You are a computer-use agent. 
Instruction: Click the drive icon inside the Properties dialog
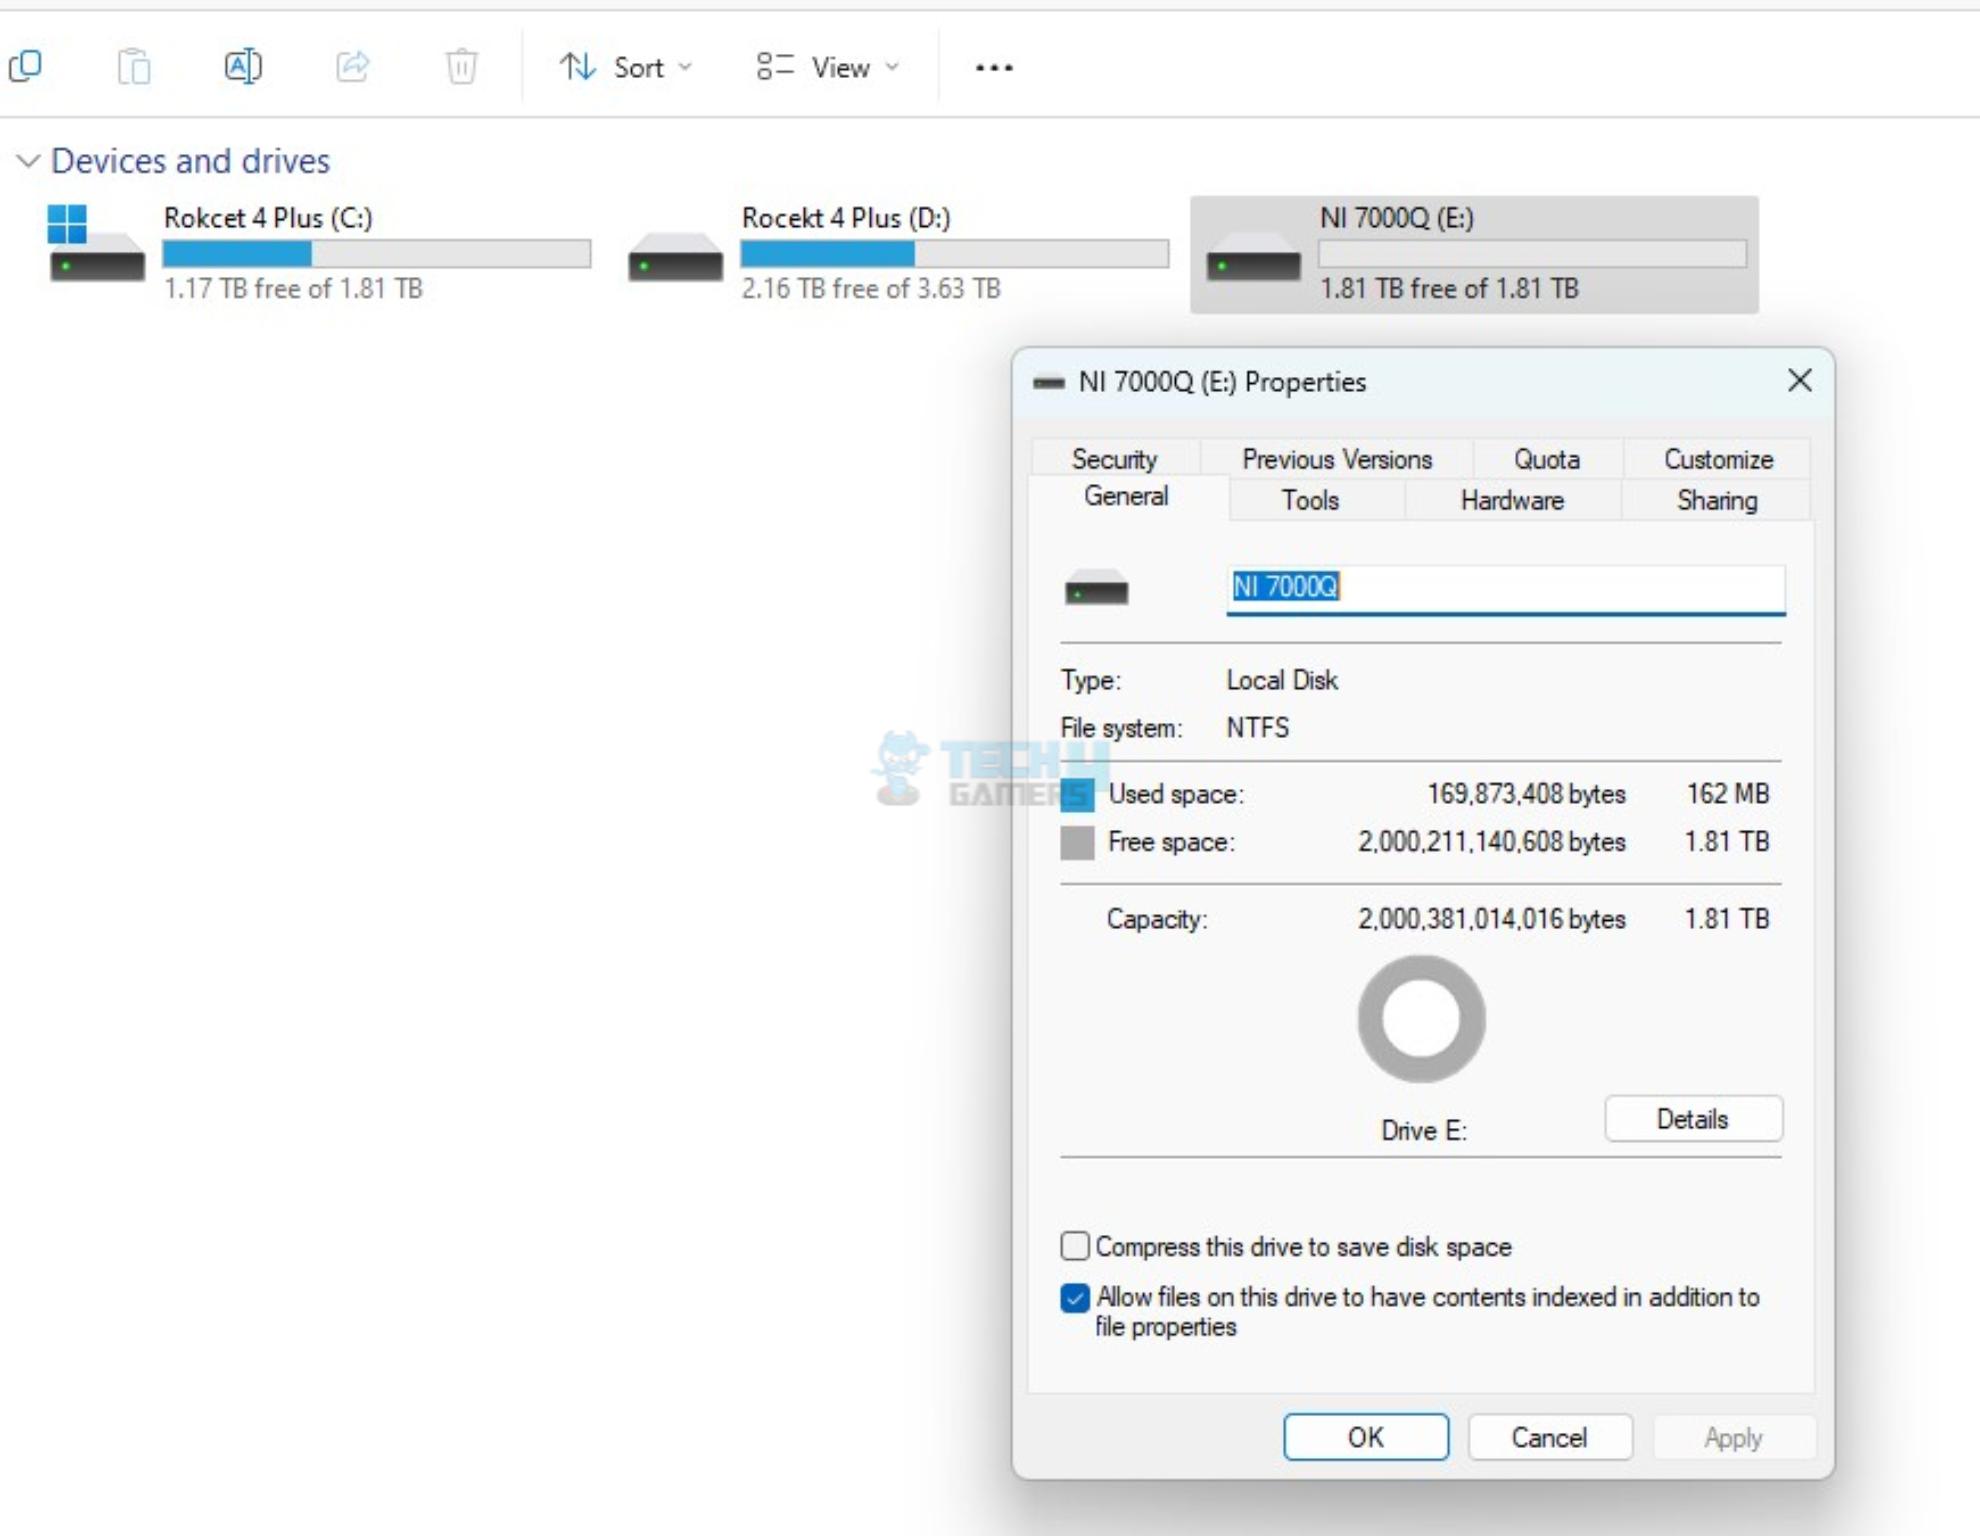[x=1096, y=588]
